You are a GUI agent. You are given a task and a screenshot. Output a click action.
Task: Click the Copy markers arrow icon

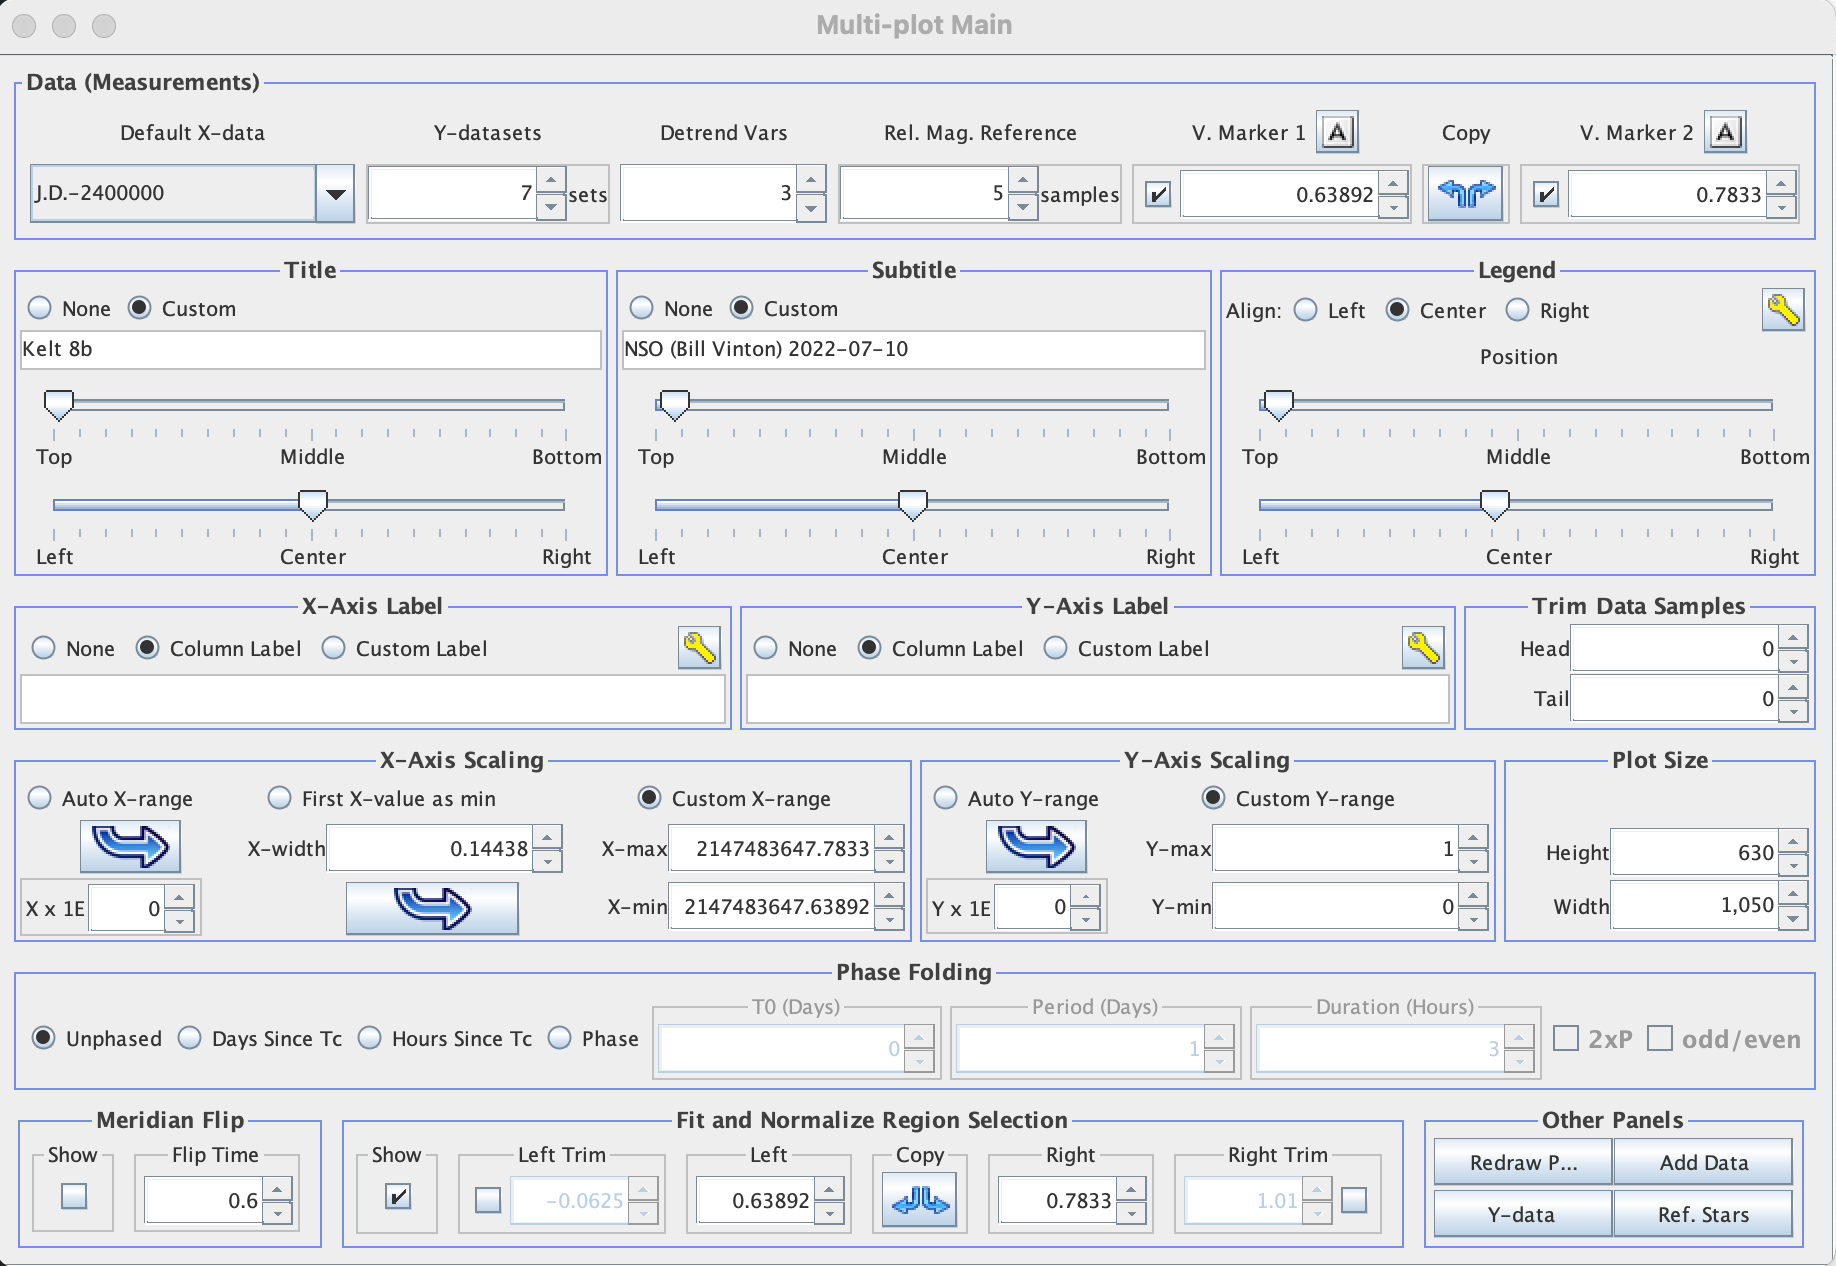tap(1466, 193)
